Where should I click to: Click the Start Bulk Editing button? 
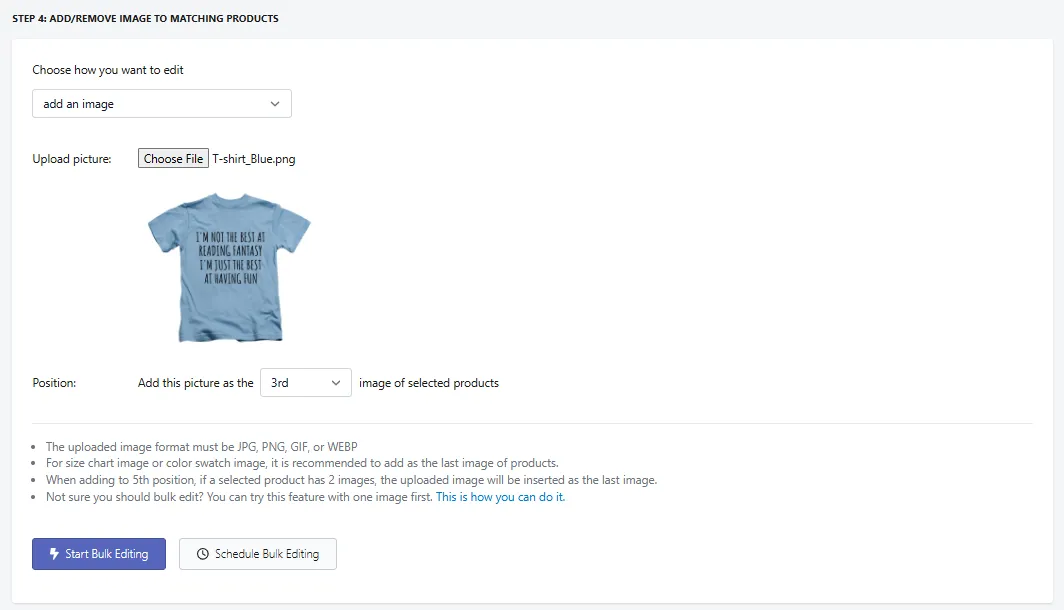point(98,554)
